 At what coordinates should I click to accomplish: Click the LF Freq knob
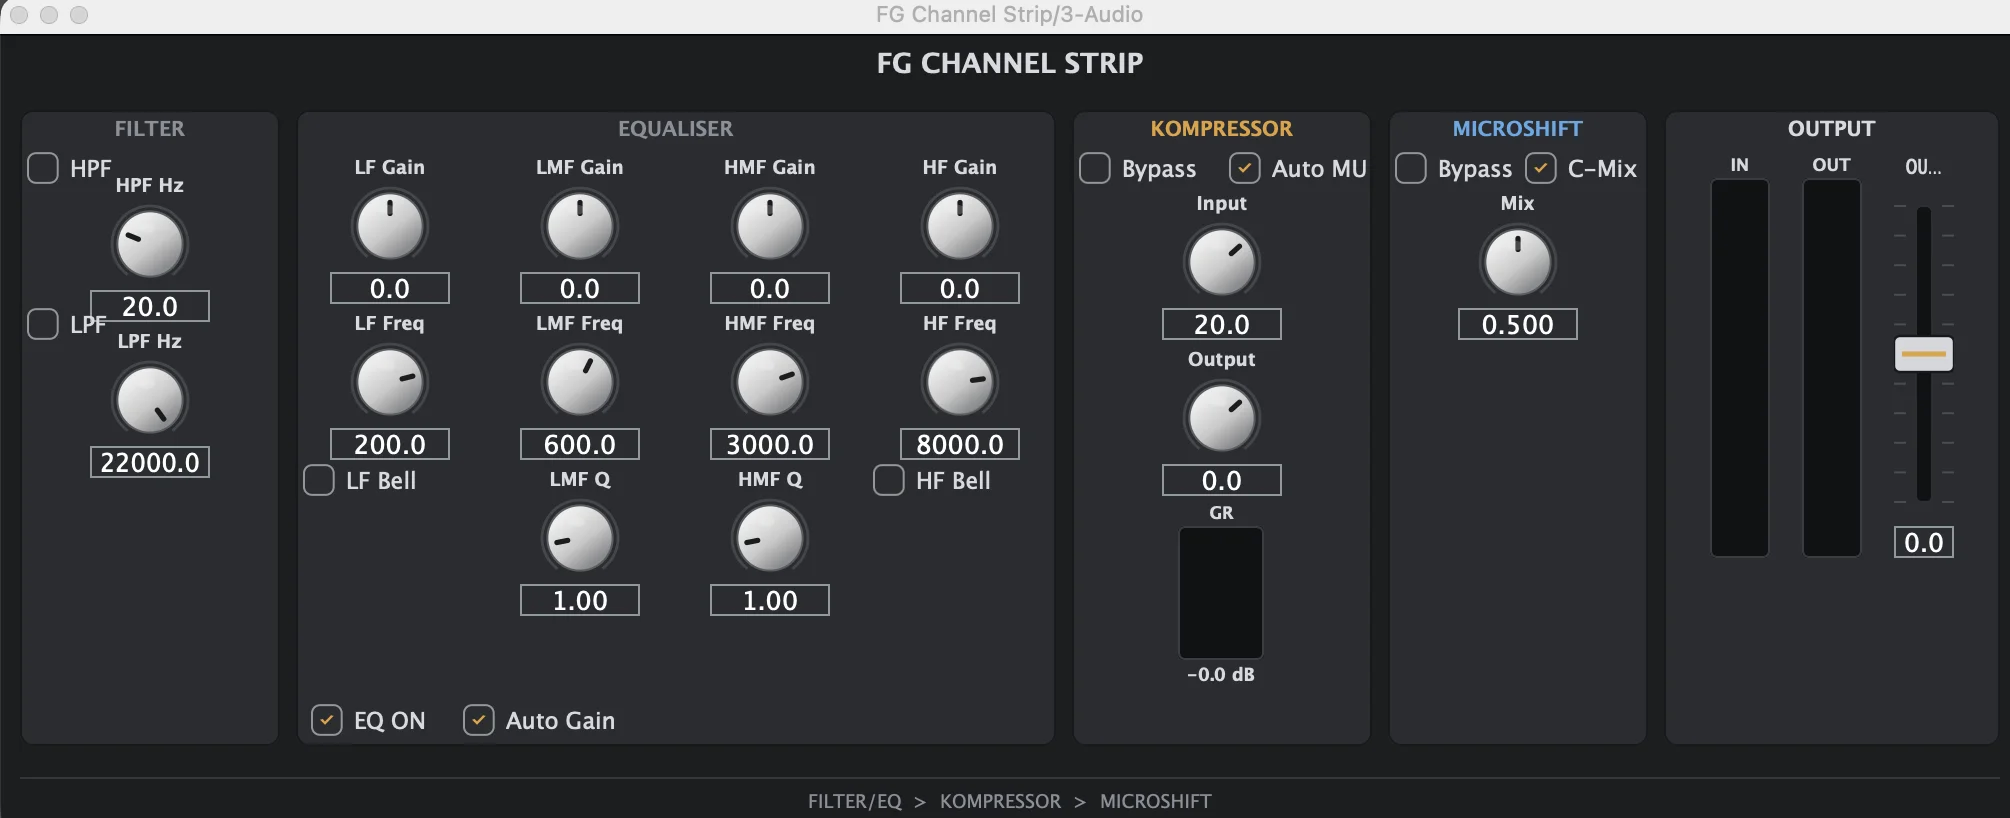click(390, 382)
